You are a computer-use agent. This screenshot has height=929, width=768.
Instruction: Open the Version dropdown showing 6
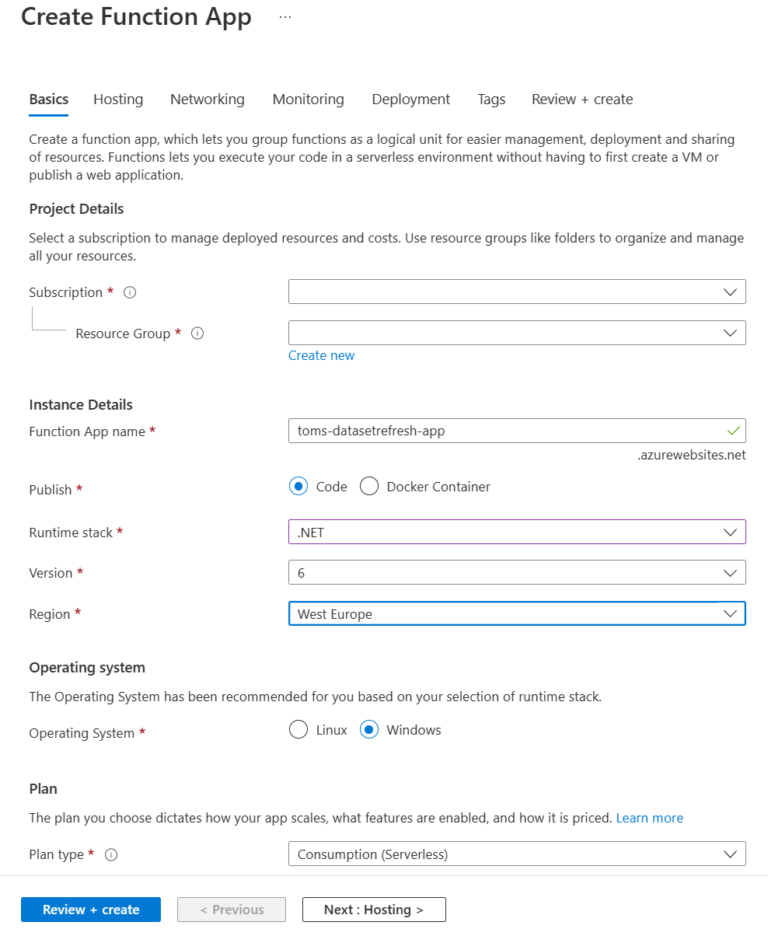click(x=517, y=572)
